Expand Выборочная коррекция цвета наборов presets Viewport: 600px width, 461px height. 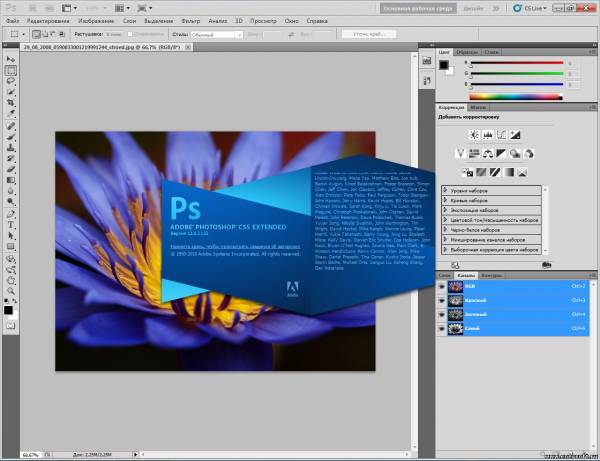point(445,249)
